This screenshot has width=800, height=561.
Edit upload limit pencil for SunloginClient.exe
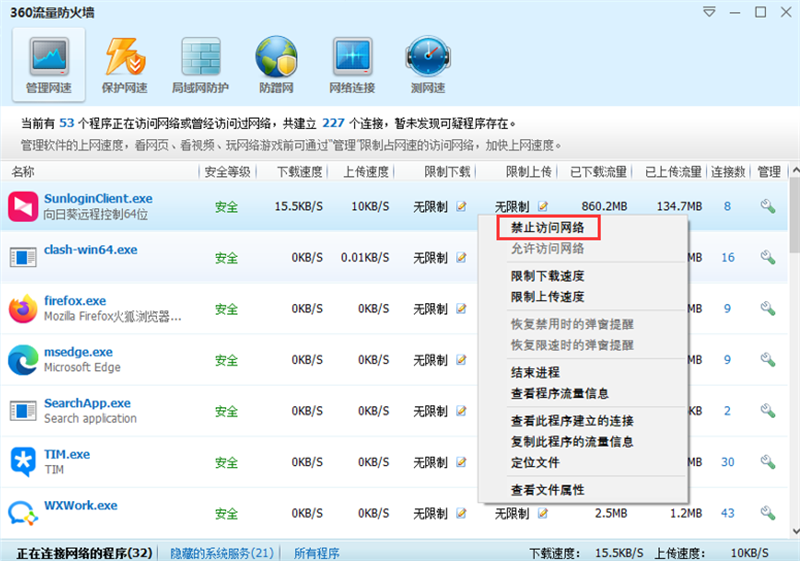click(543, 206)
